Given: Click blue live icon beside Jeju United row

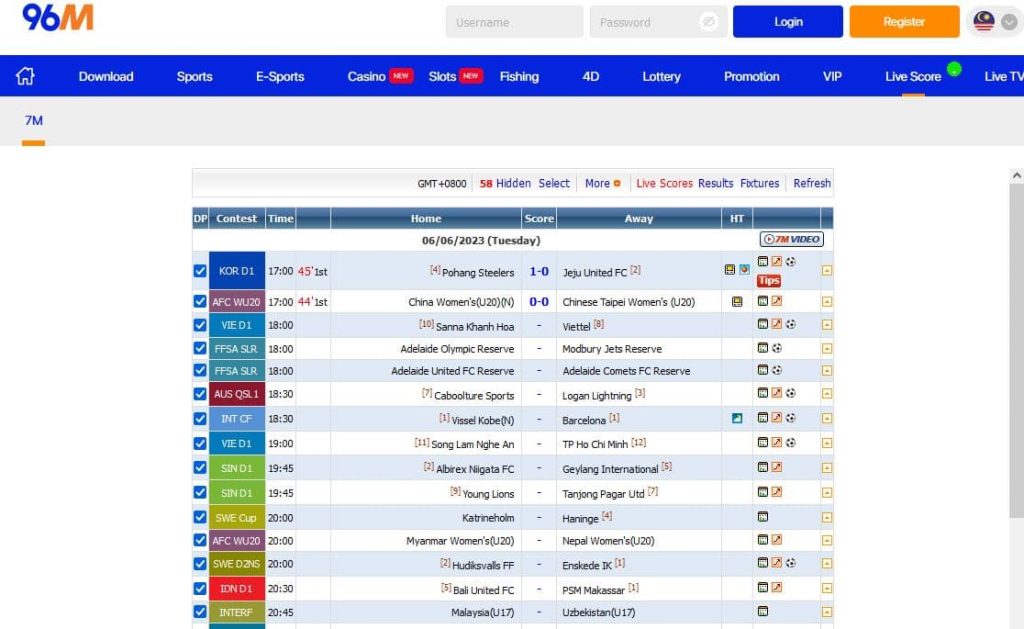Looking at the screenshot, I should coord(744,269).
